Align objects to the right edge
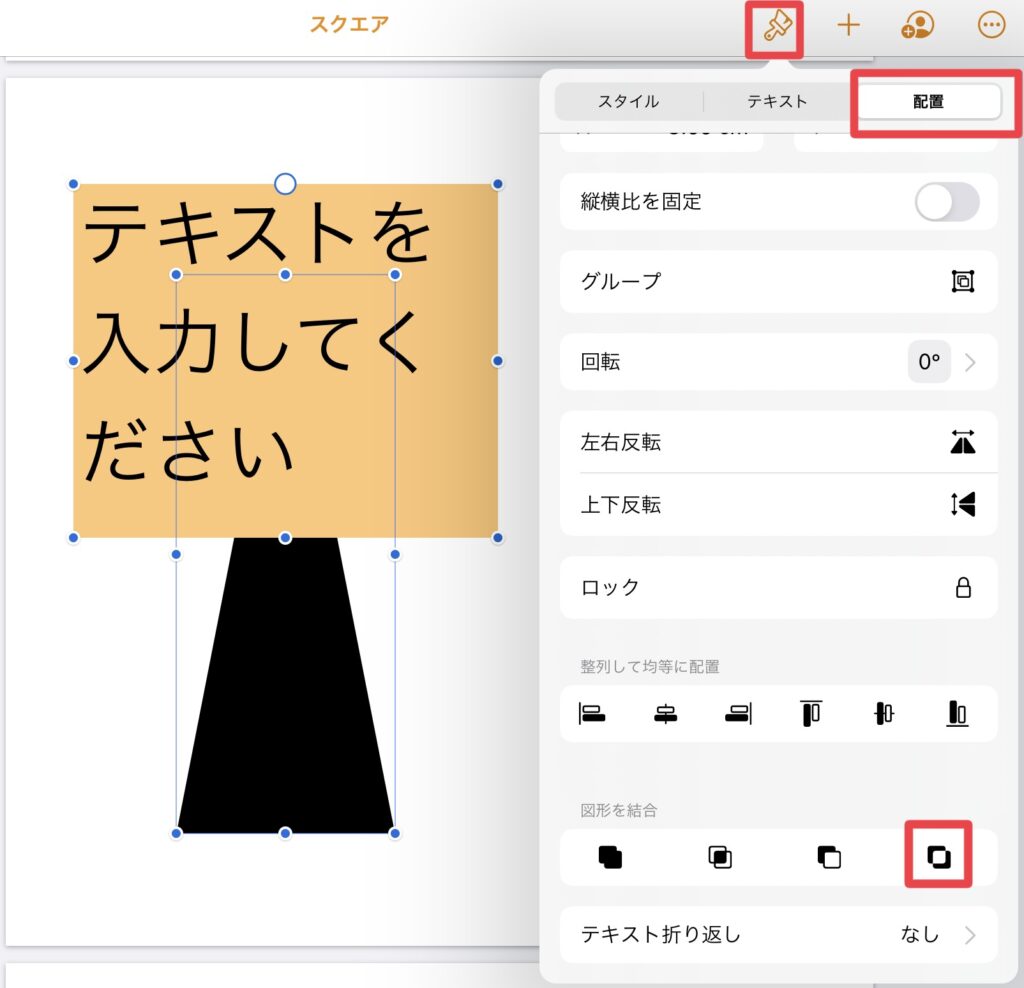 point(738,713)
